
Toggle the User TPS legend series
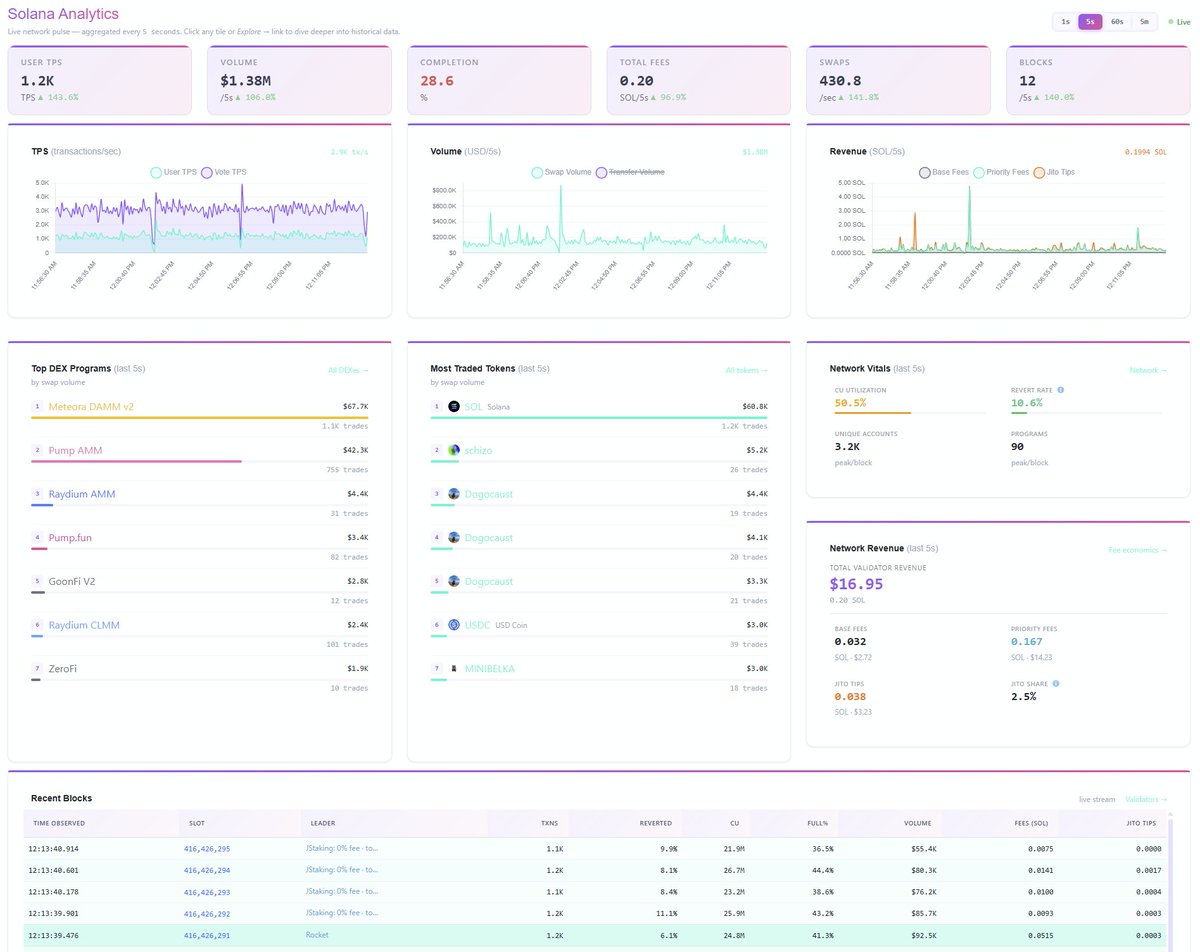point(175,172)
